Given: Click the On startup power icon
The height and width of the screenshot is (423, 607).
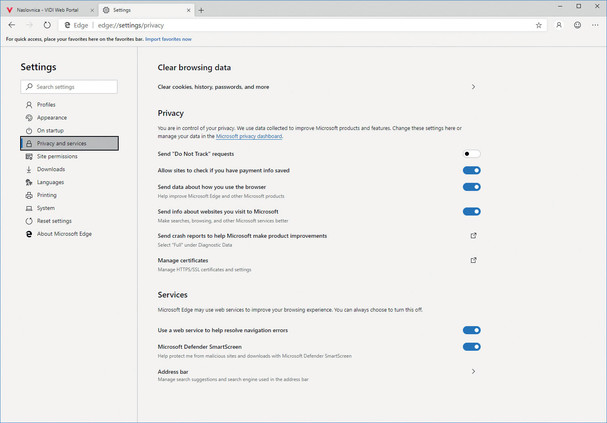Looking at the screenshot, I should (29, 131).
